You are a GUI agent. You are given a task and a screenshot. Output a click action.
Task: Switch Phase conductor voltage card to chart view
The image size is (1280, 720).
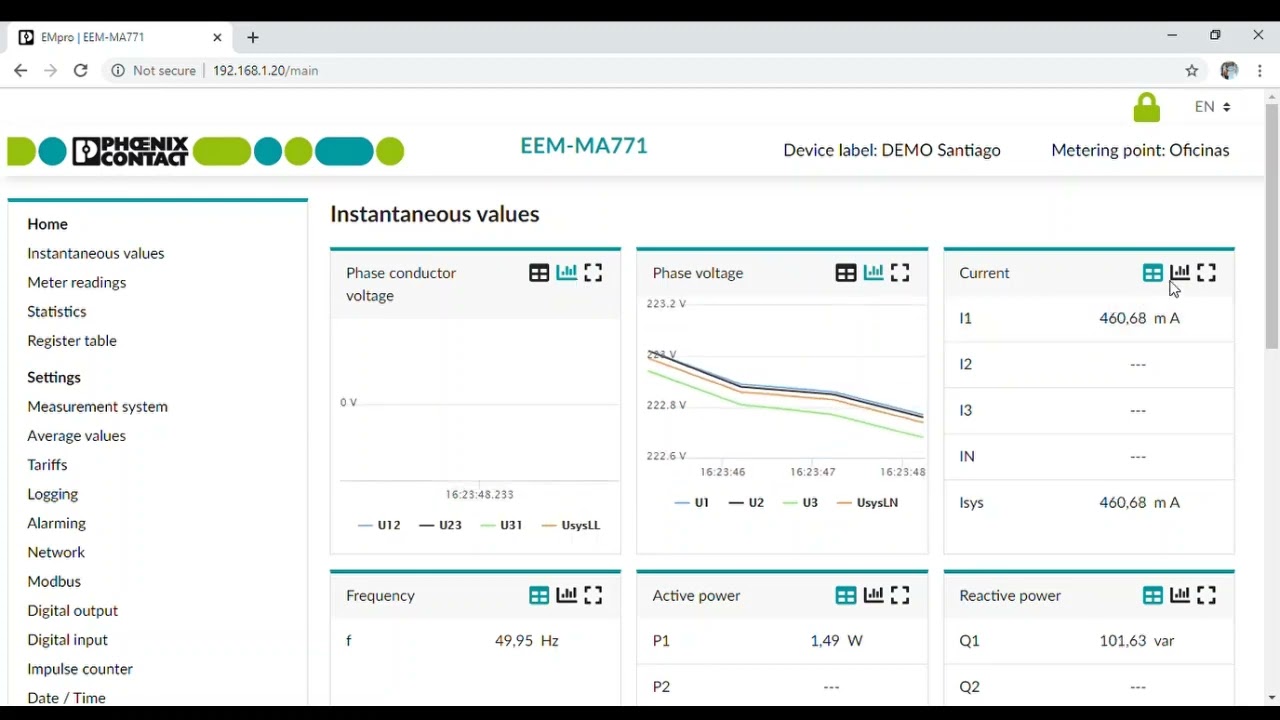(567, 273)
